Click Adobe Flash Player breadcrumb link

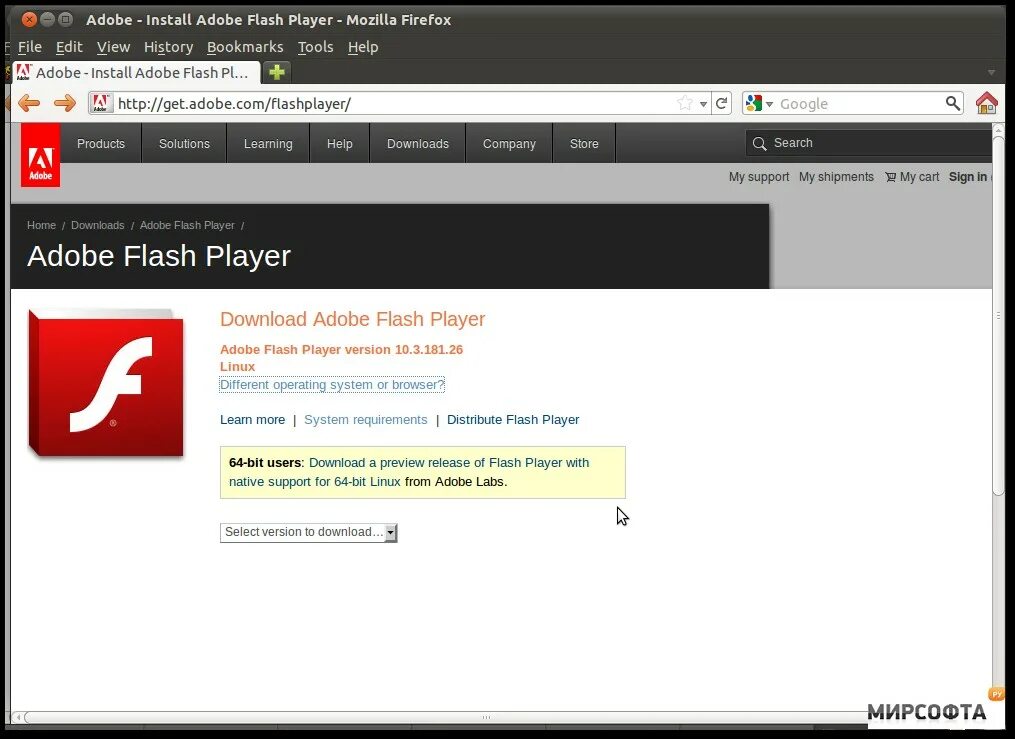pyautogui.click(x=187, y=225)
